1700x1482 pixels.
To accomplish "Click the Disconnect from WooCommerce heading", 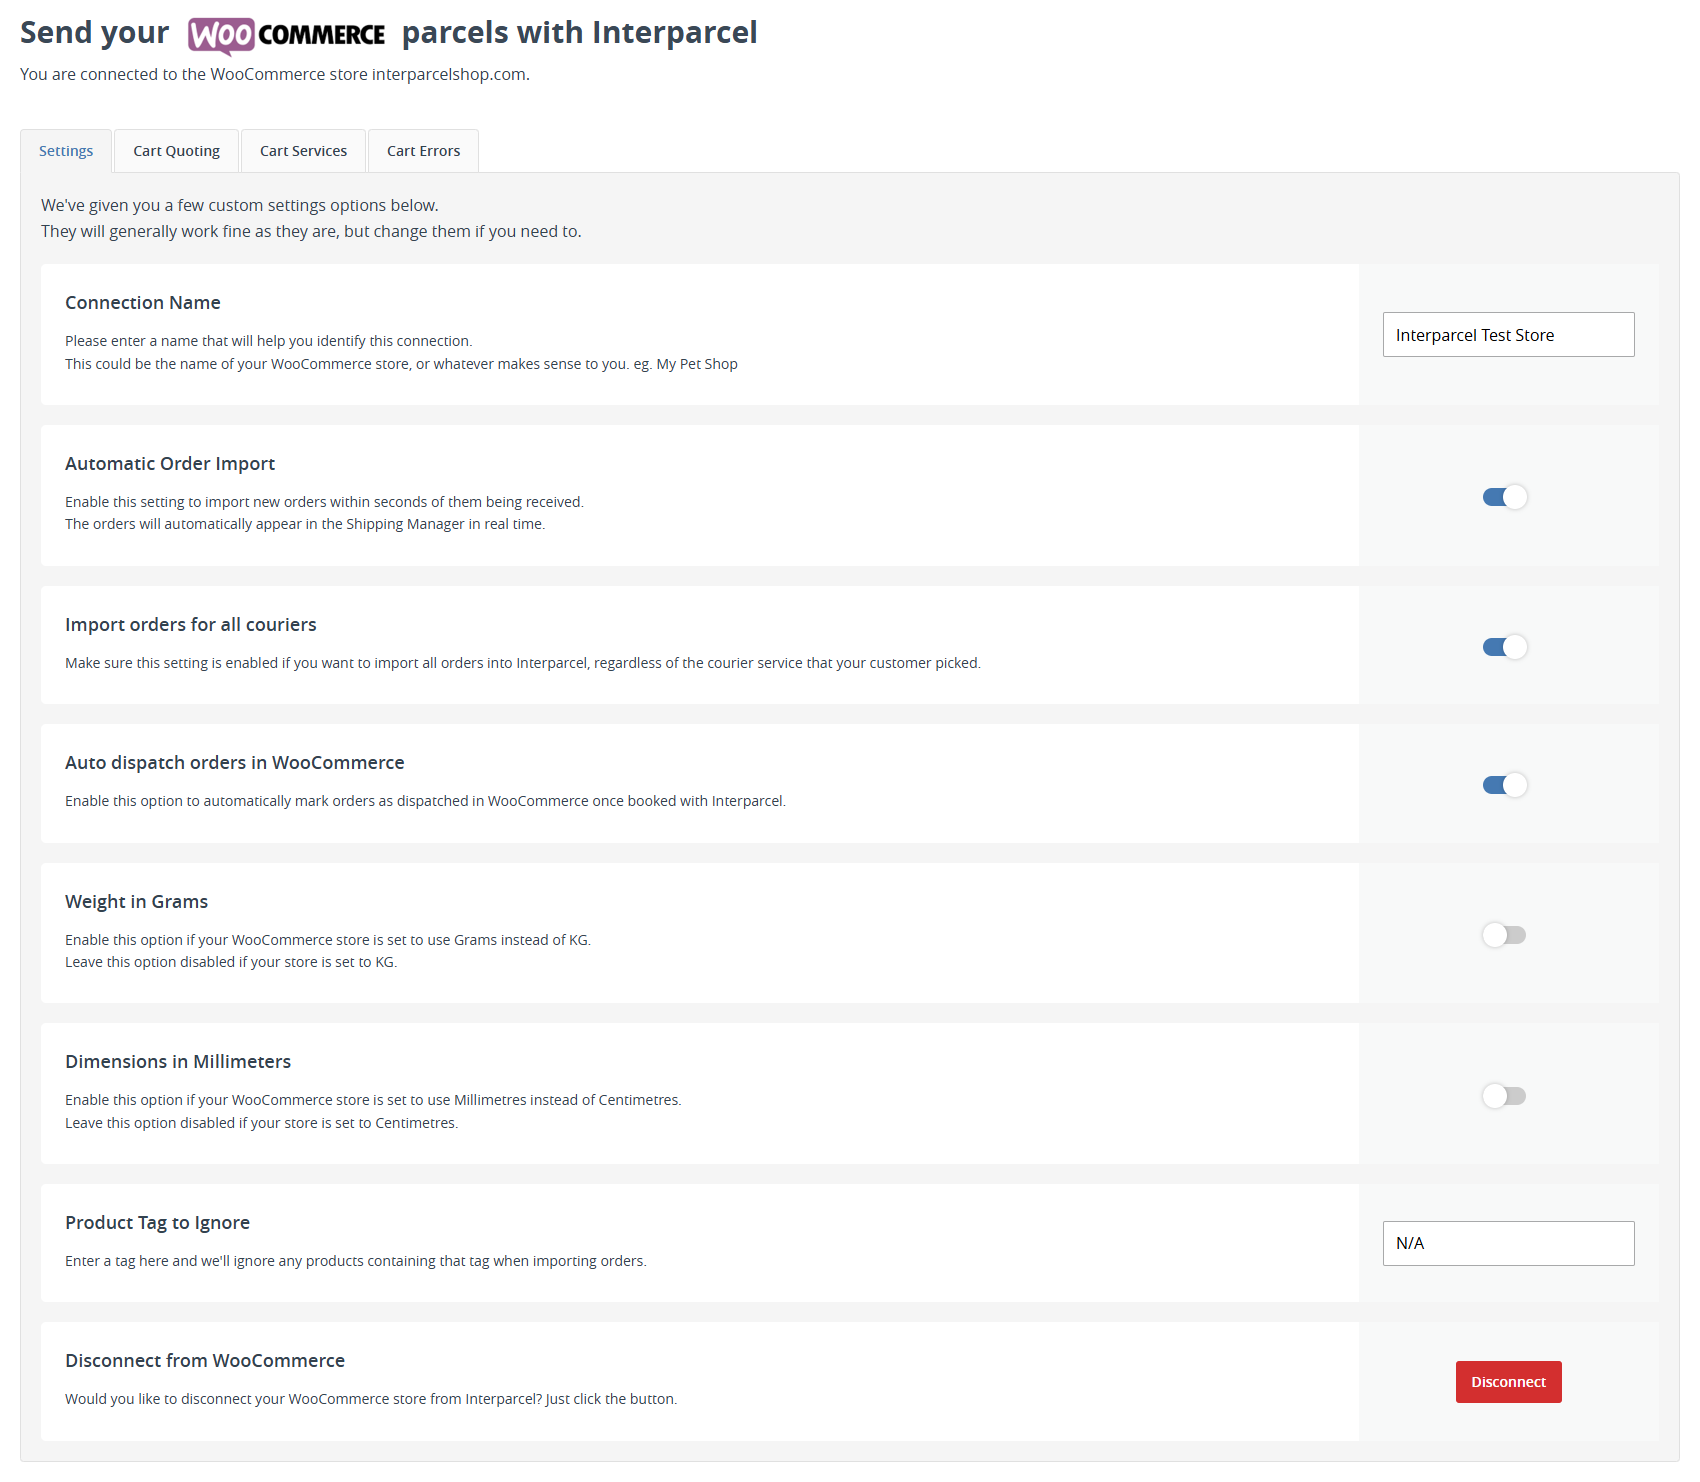I will pos(205,1361).
